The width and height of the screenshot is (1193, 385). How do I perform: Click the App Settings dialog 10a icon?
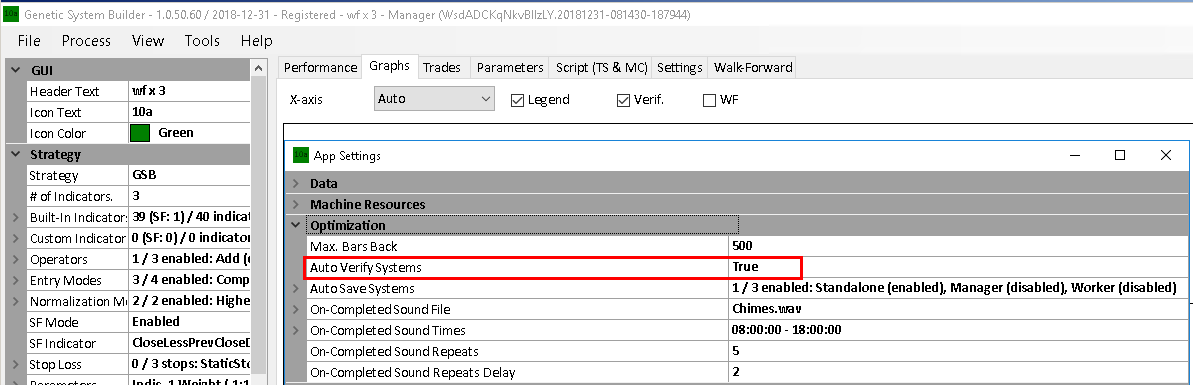[x=301, y=155]
